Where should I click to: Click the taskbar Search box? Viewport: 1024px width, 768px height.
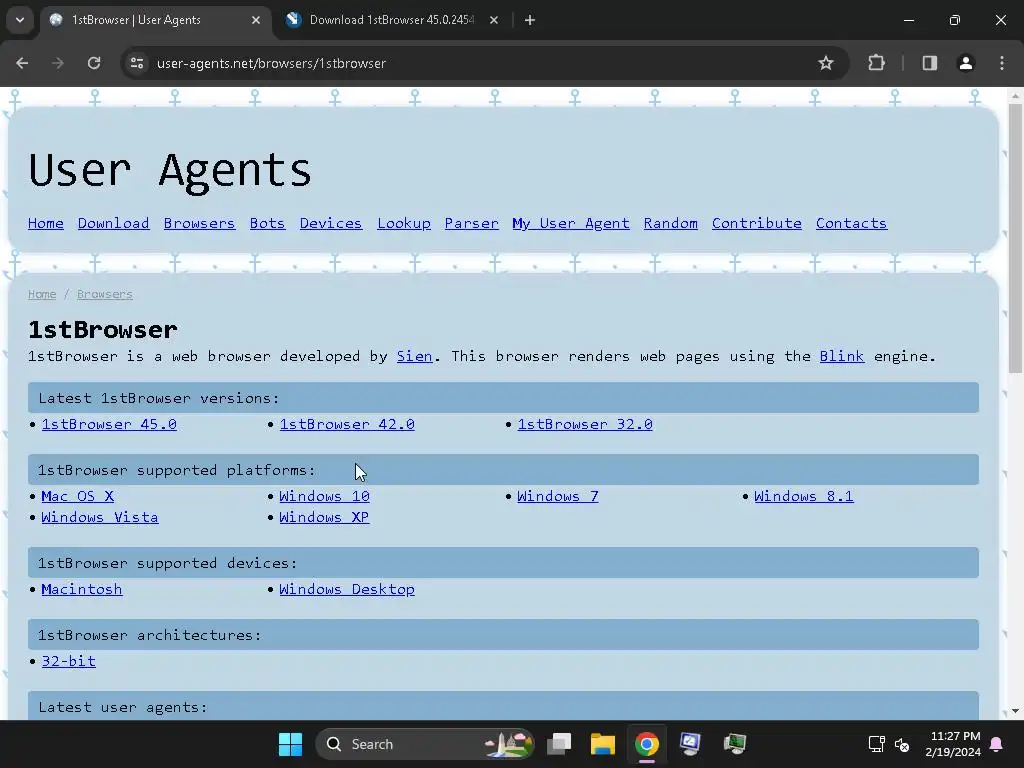point(424,744)
